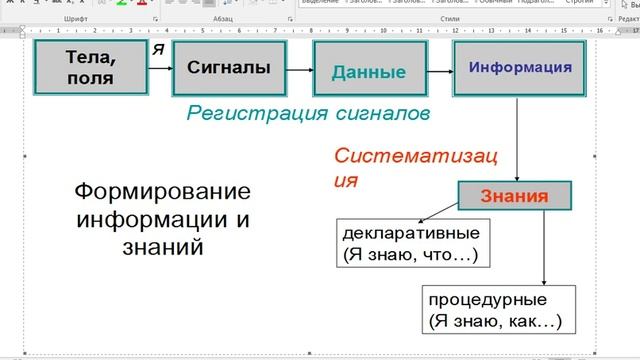The image size is (640, 360).
Task: Click the 'декларативные (Я знаю, что…)' text box
Action: point(413,243)
